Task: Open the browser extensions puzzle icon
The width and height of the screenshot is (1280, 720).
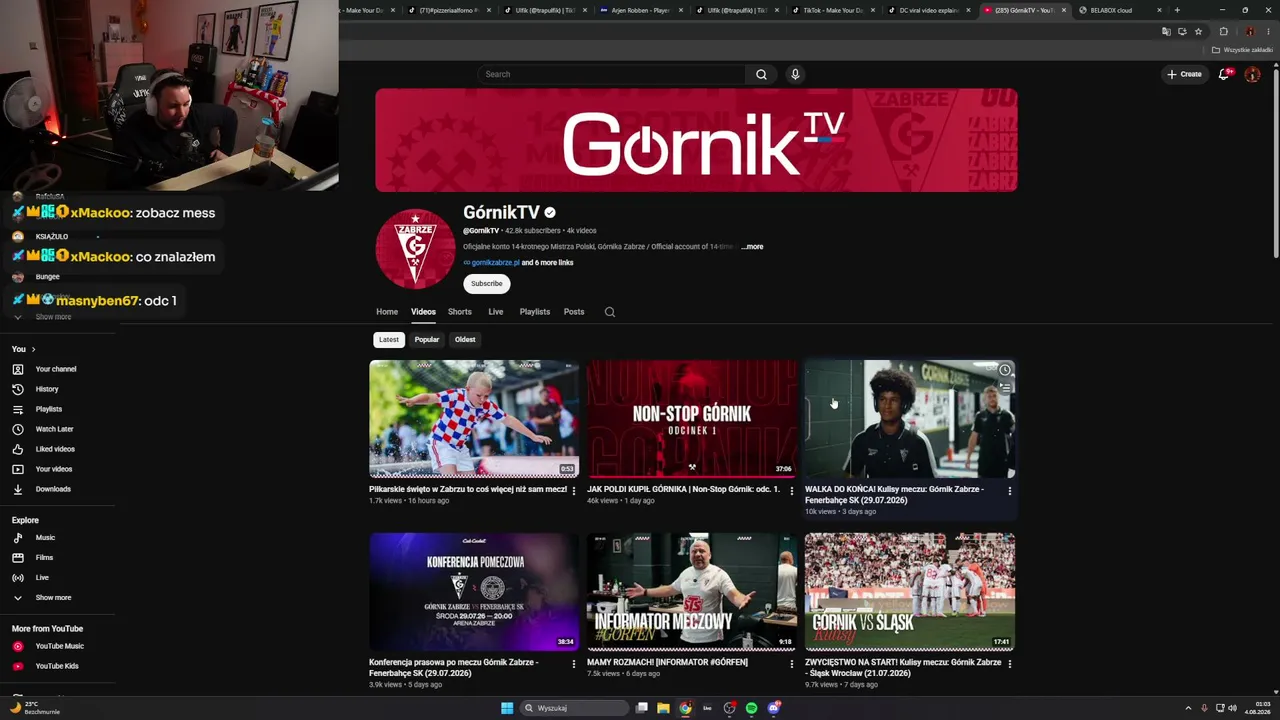Action: pyautogui.click(x=1223, y=31)
